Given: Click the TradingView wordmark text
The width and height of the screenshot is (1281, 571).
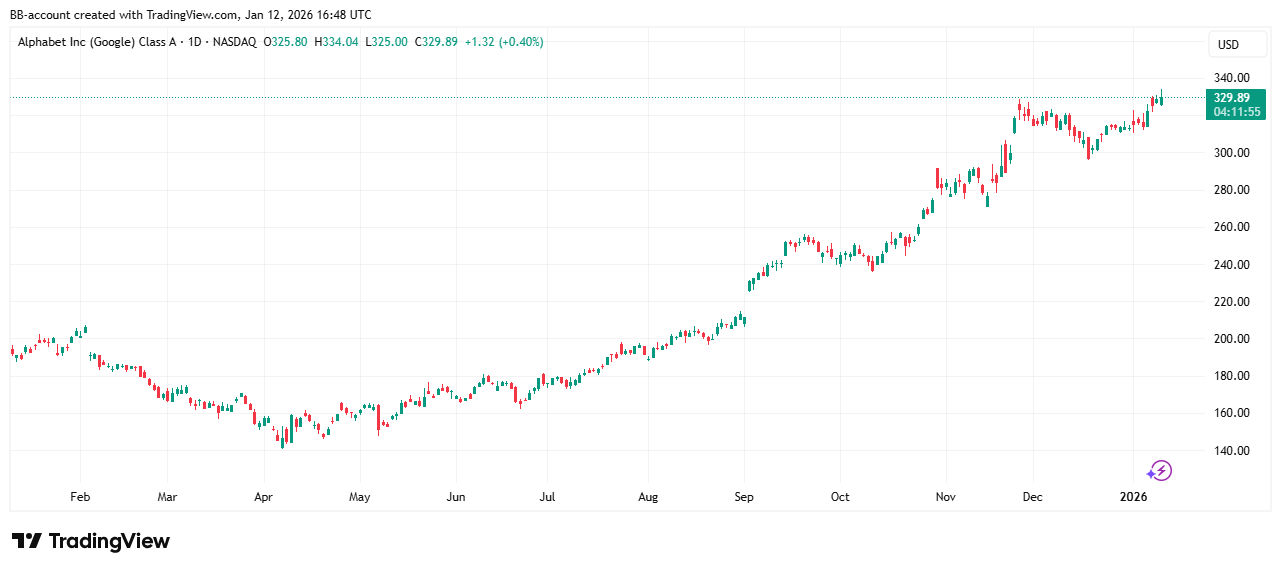Looking at the screenshot, I should [109, 541].
